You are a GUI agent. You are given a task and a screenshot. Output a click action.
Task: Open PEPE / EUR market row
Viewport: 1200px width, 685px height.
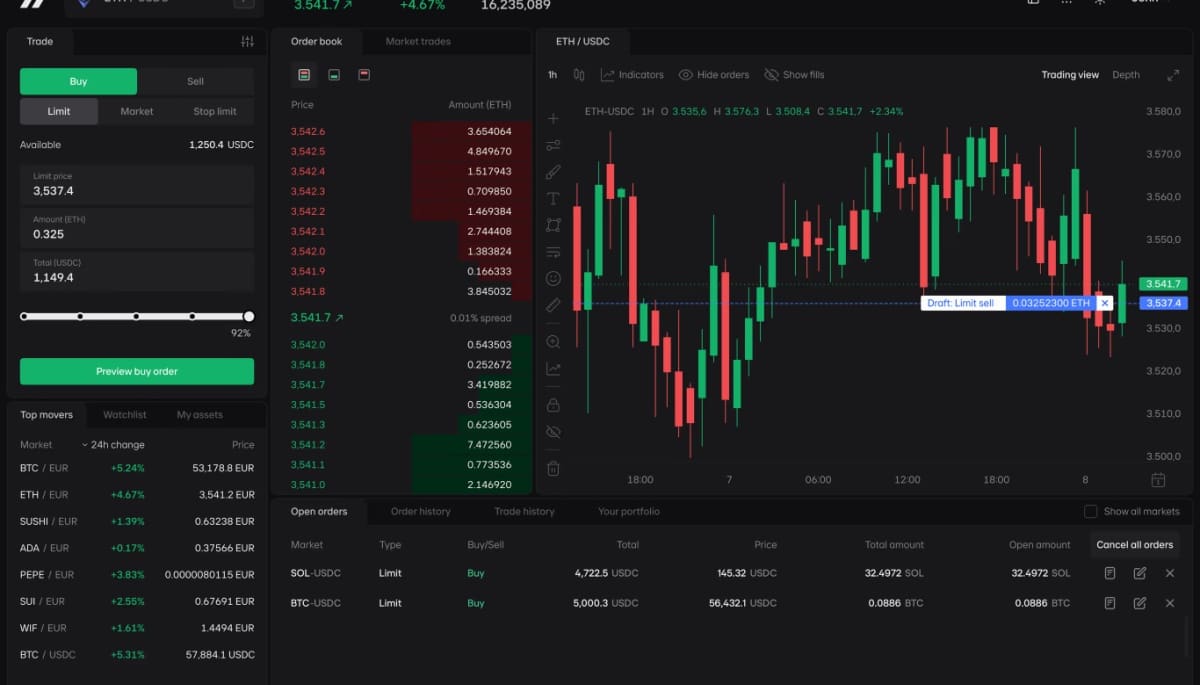click(137, 574)
